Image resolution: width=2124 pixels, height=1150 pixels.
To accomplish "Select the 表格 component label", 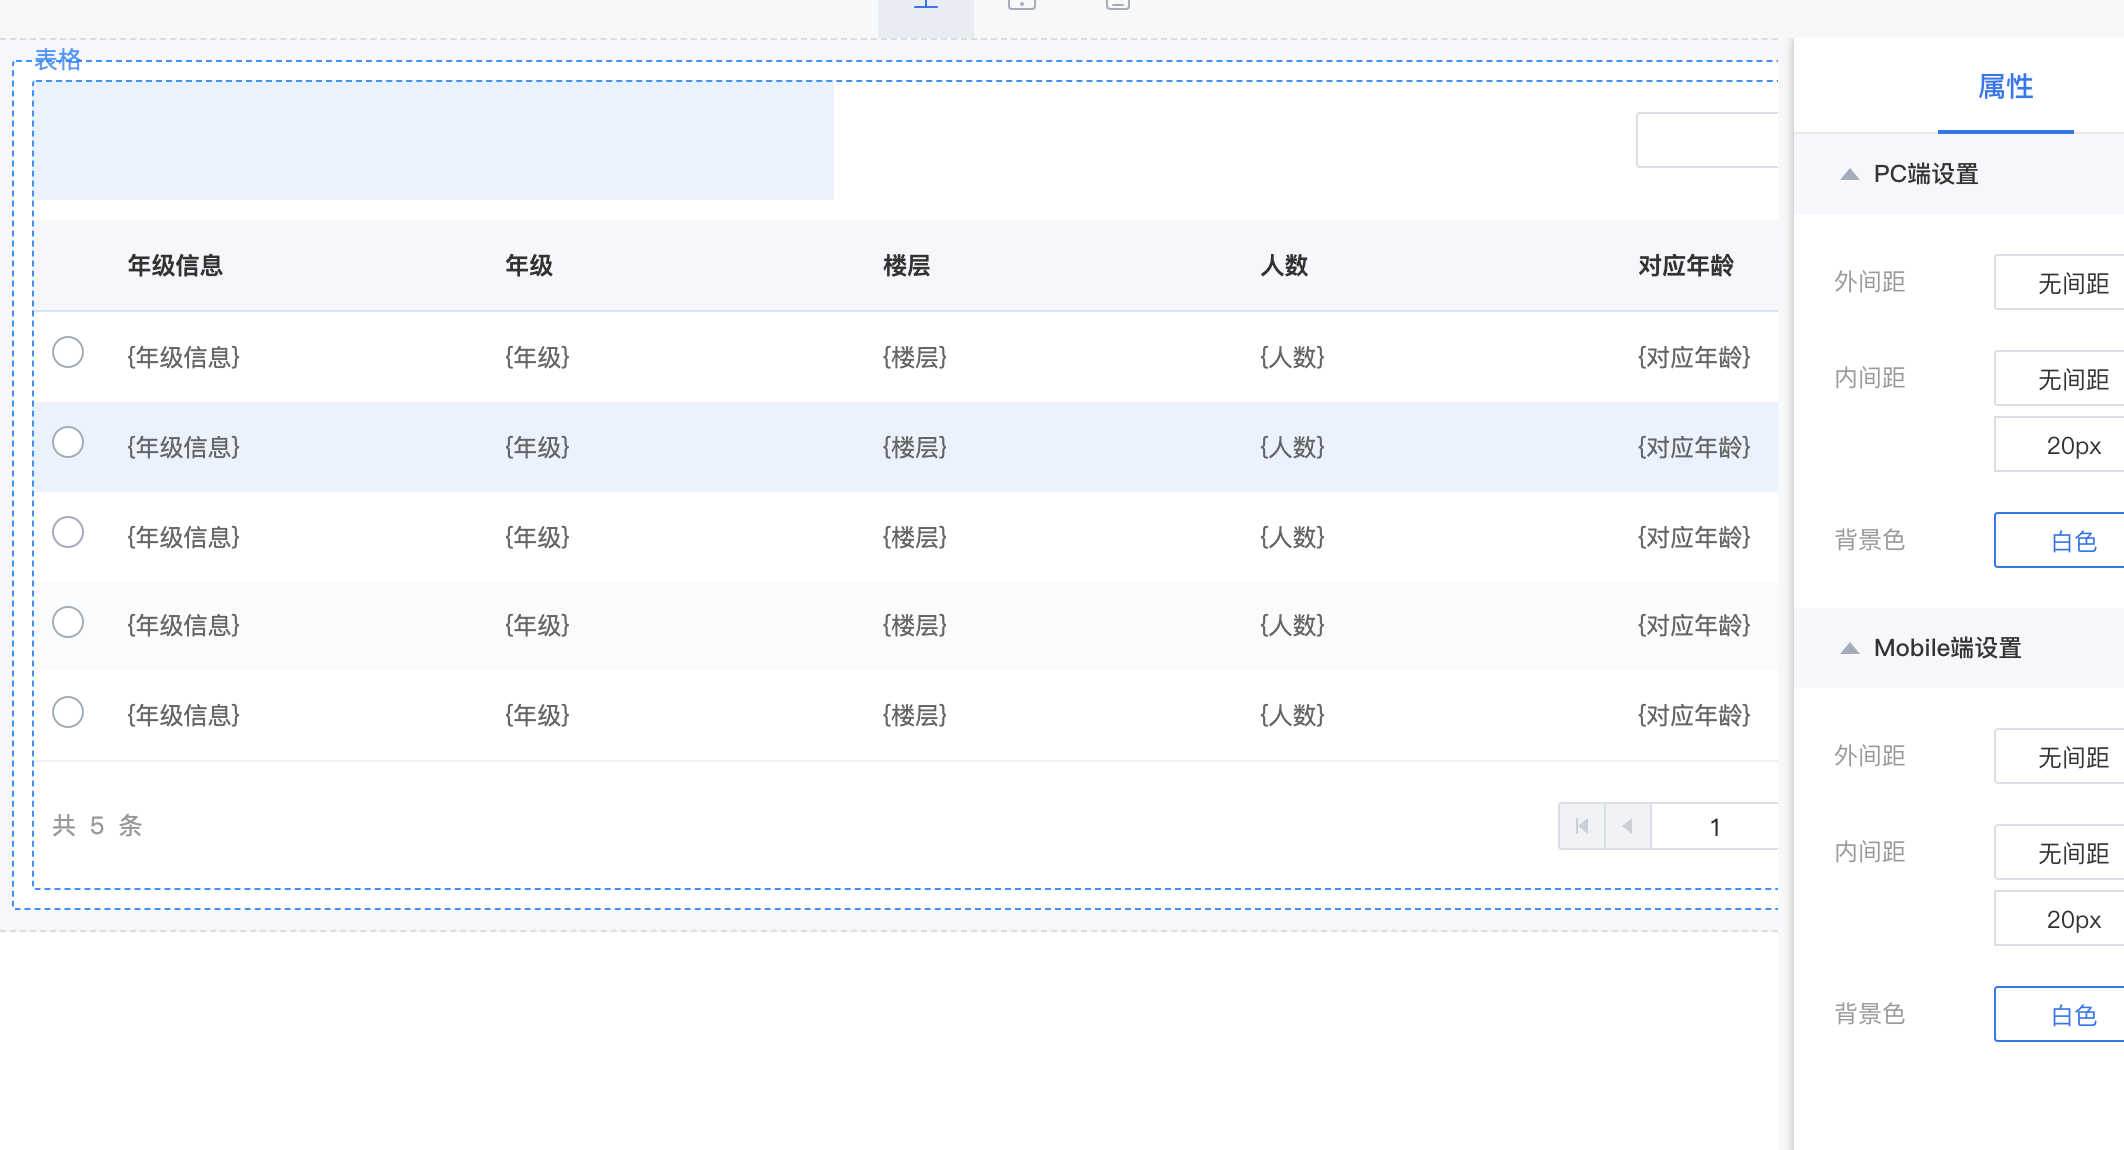I will (58, 59).
